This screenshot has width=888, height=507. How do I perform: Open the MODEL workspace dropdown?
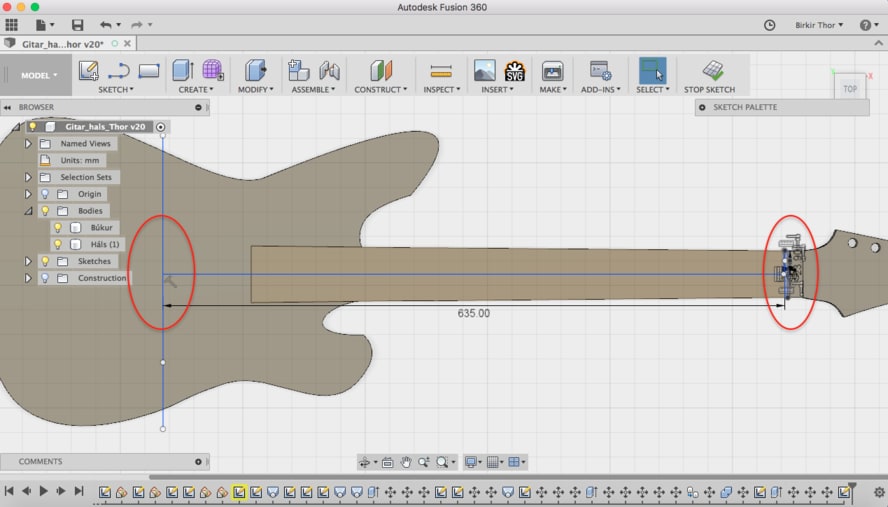[x=39, y=75]
